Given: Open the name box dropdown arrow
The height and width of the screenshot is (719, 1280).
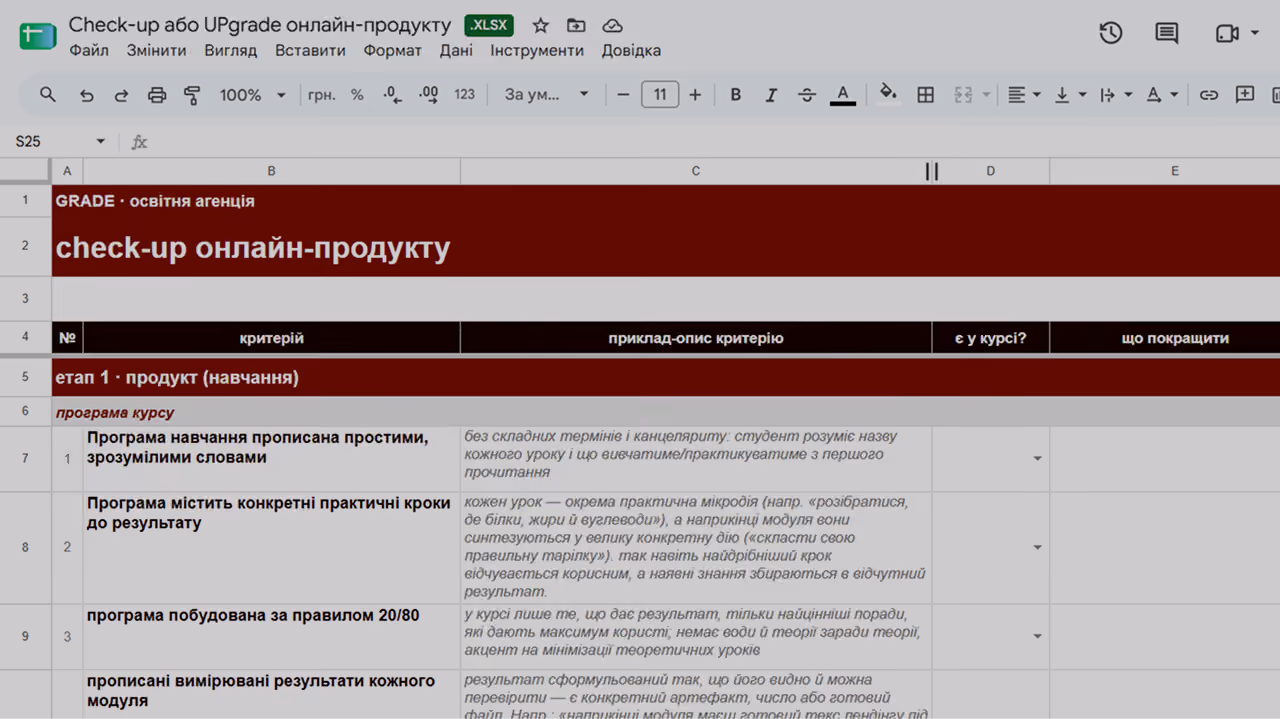Looking at the screenshot, I should 100,142.
